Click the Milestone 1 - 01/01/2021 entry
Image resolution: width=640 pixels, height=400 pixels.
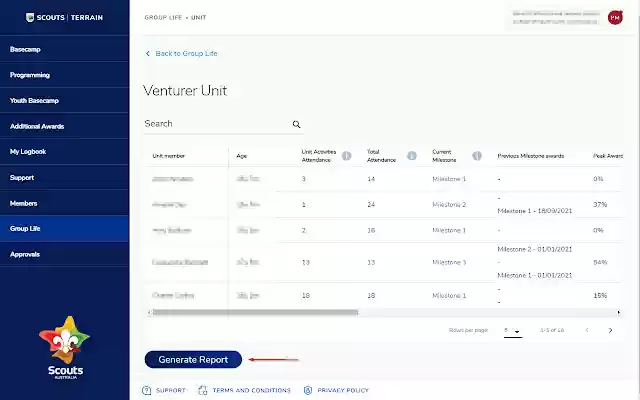[534, 276]
